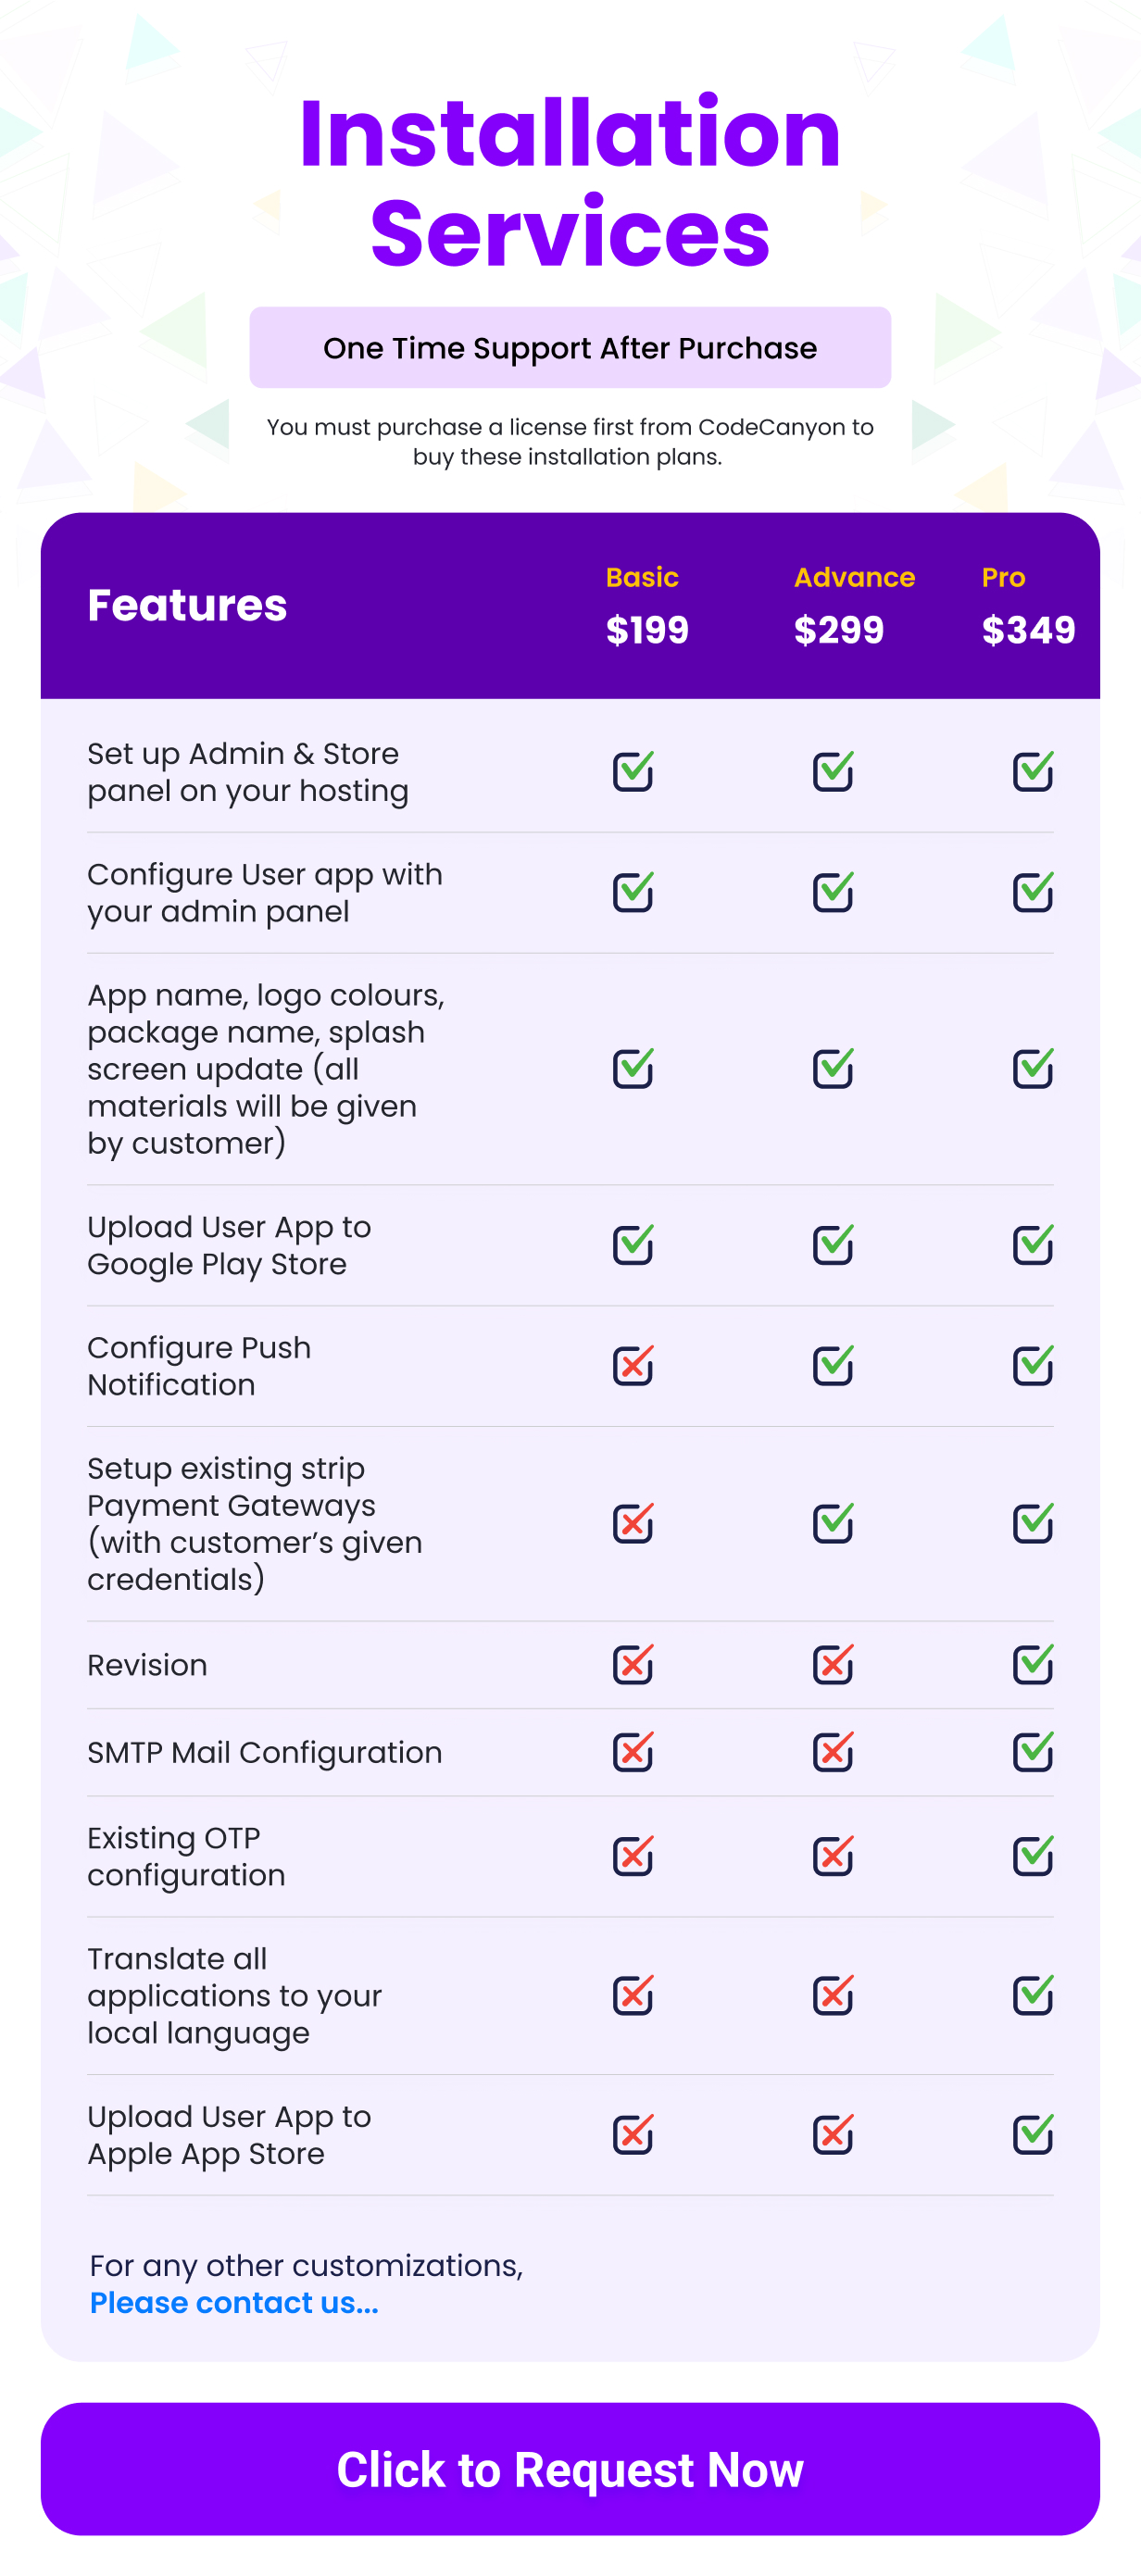This screenshot has width=1141, height=2576.
Task: Click the Pro checkmark for Upload to Apple App Store
Action: click(x=1033, y=2134)
